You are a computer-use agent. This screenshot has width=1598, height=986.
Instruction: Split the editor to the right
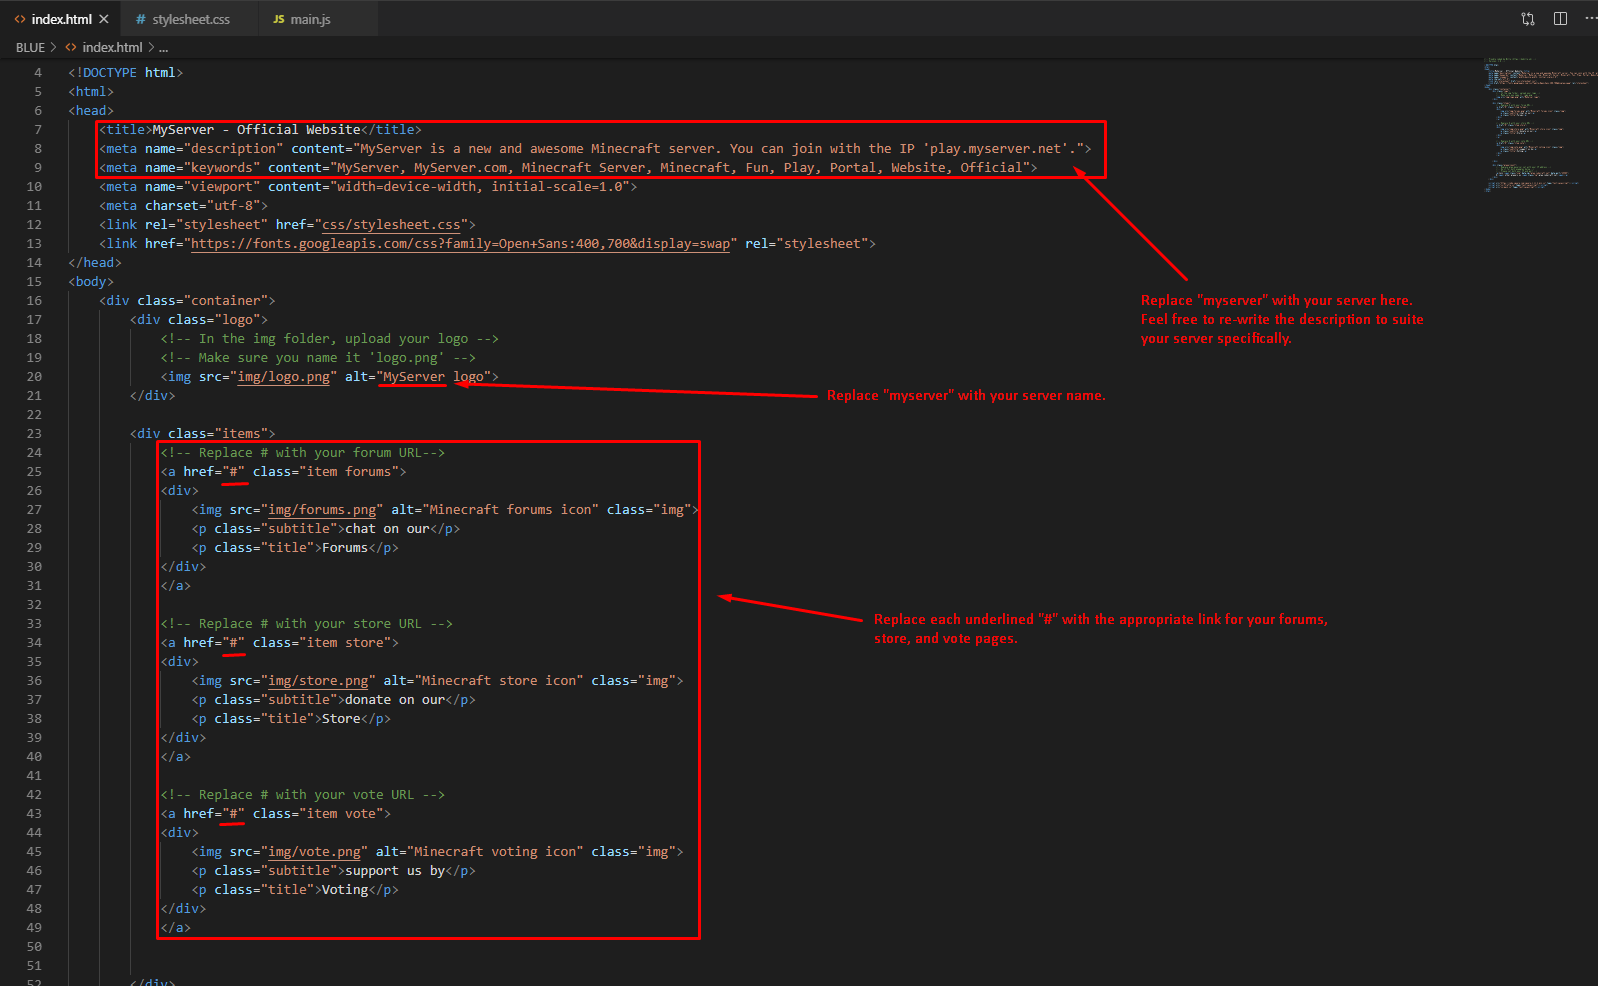tap(1560, 19)
